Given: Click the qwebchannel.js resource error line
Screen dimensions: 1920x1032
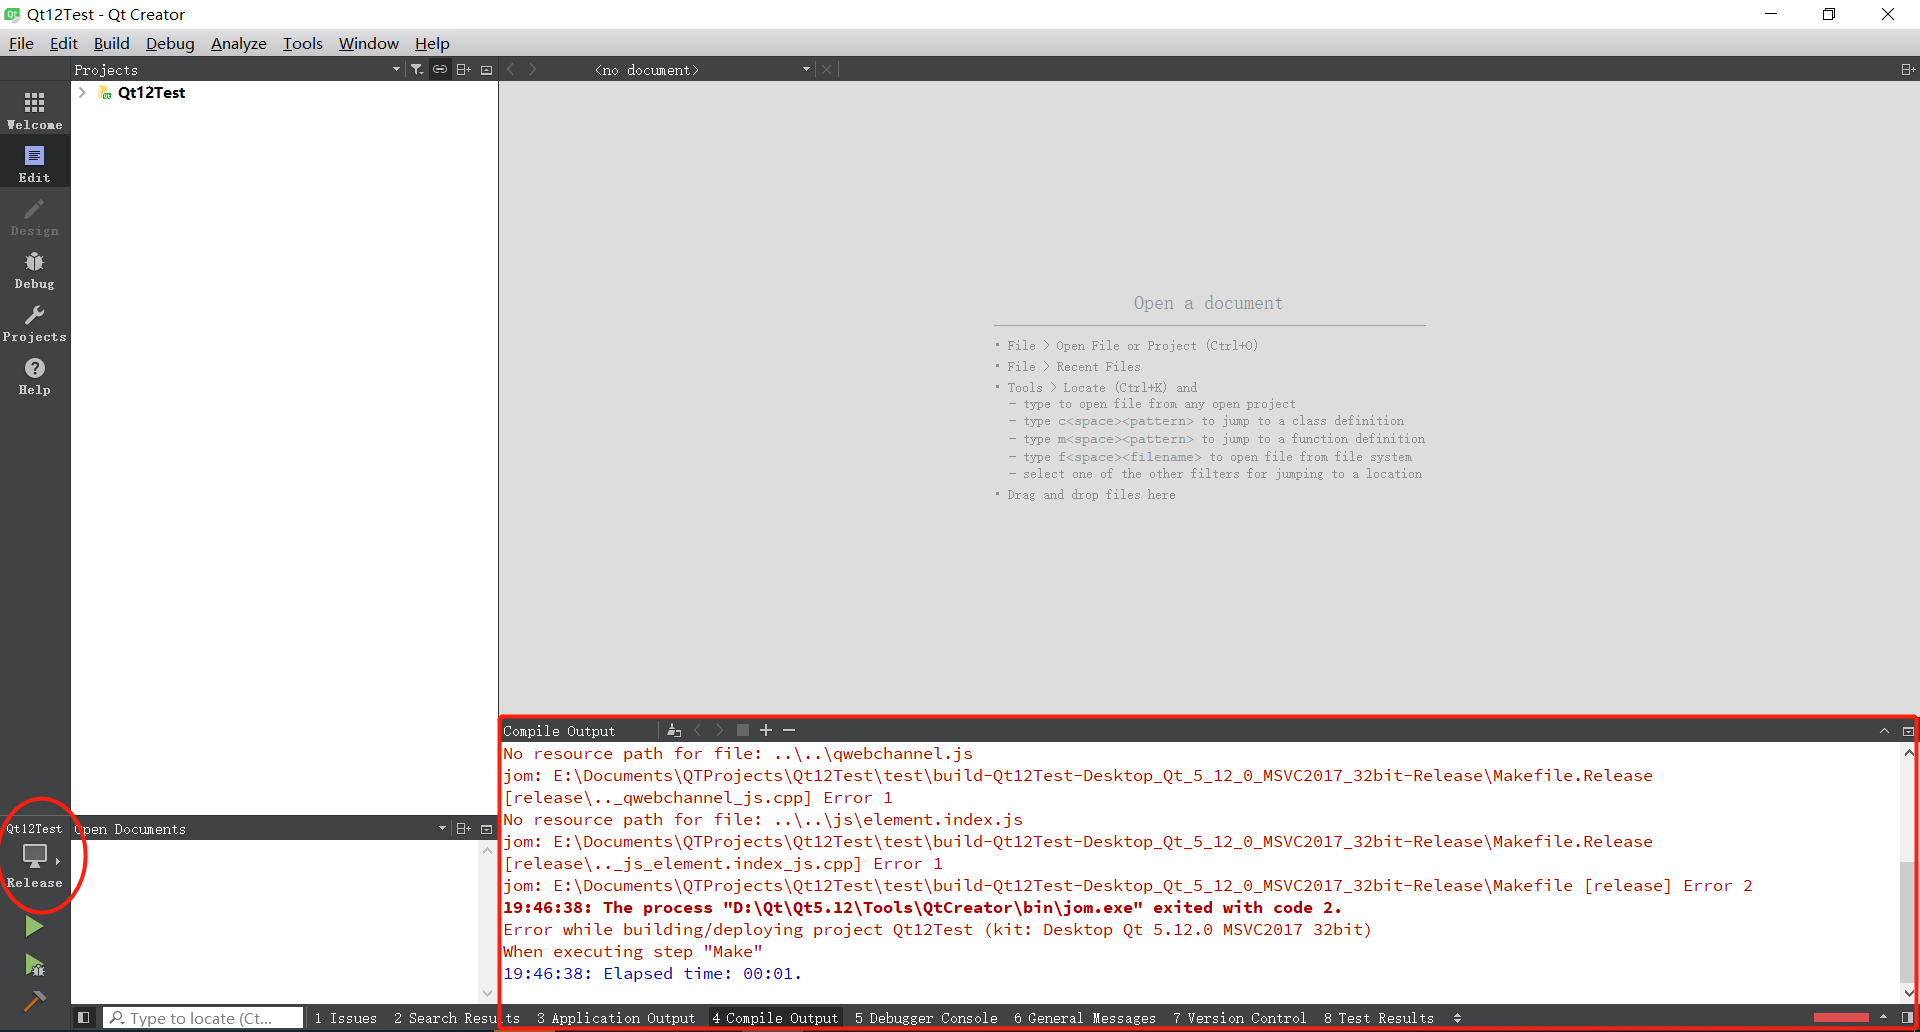Looking at the screenshot, I should [x=738, y=754].
